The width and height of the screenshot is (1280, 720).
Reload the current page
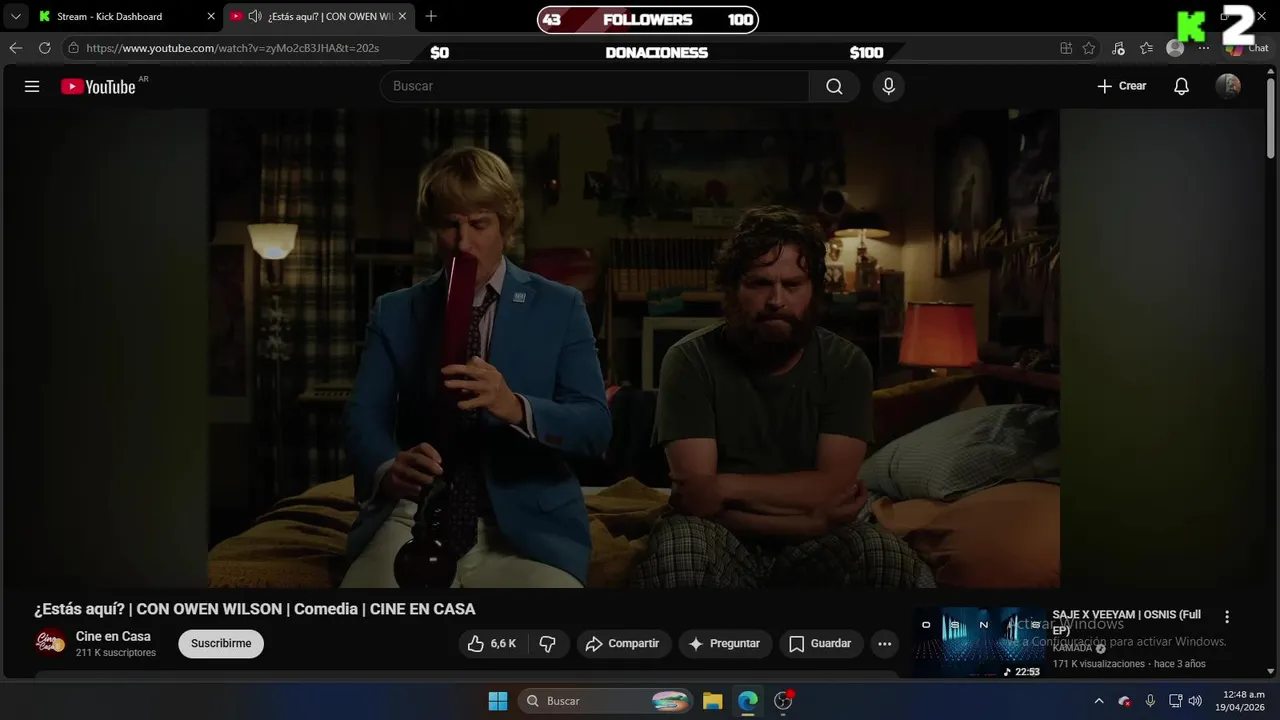(x=44, y=48)
